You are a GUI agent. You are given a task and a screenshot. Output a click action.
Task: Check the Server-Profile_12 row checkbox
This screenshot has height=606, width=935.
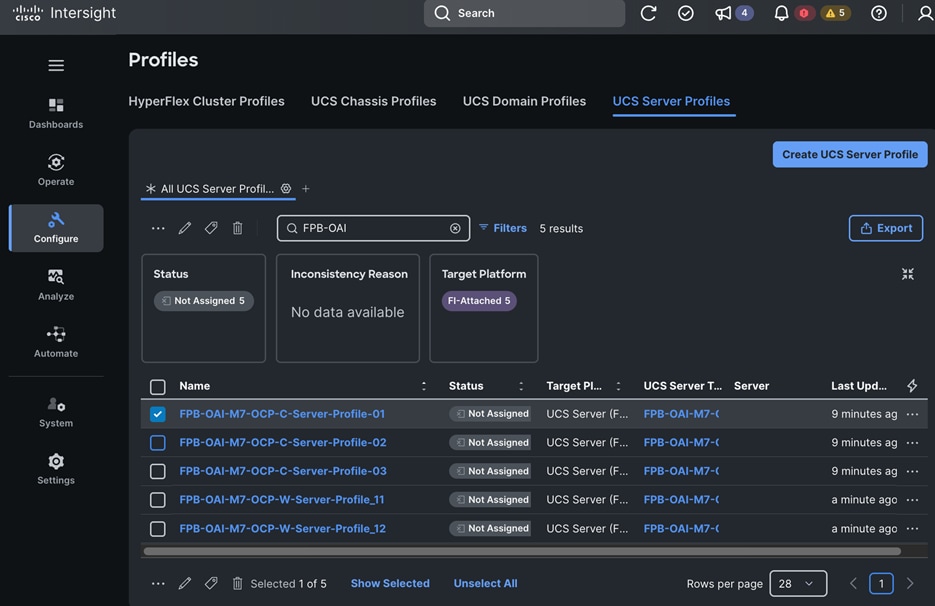pos(157,528)
